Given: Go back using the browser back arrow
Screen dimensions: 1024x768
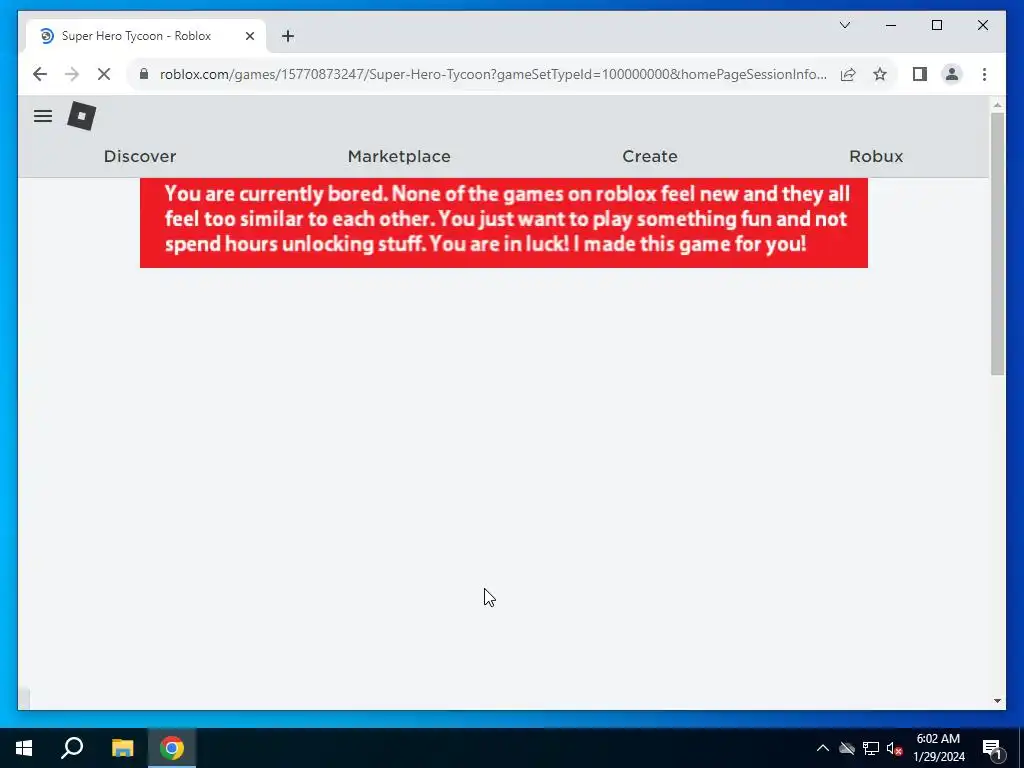Looking at the screenshot, I should click(x=40, y=74).
